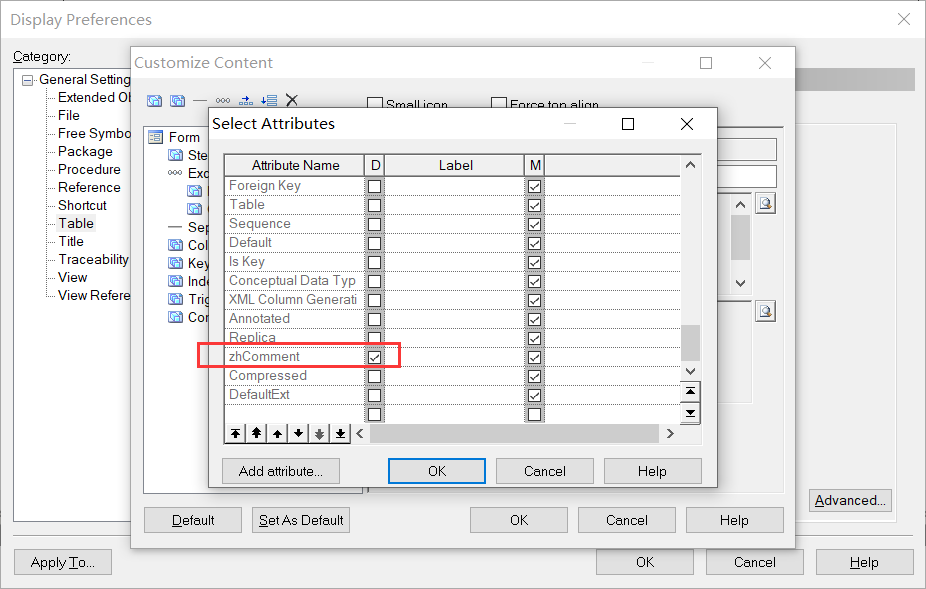The image size is (926, 589).
Task: Toggle Small icon checkbox in Customize Content
Action: click(375, 104)
